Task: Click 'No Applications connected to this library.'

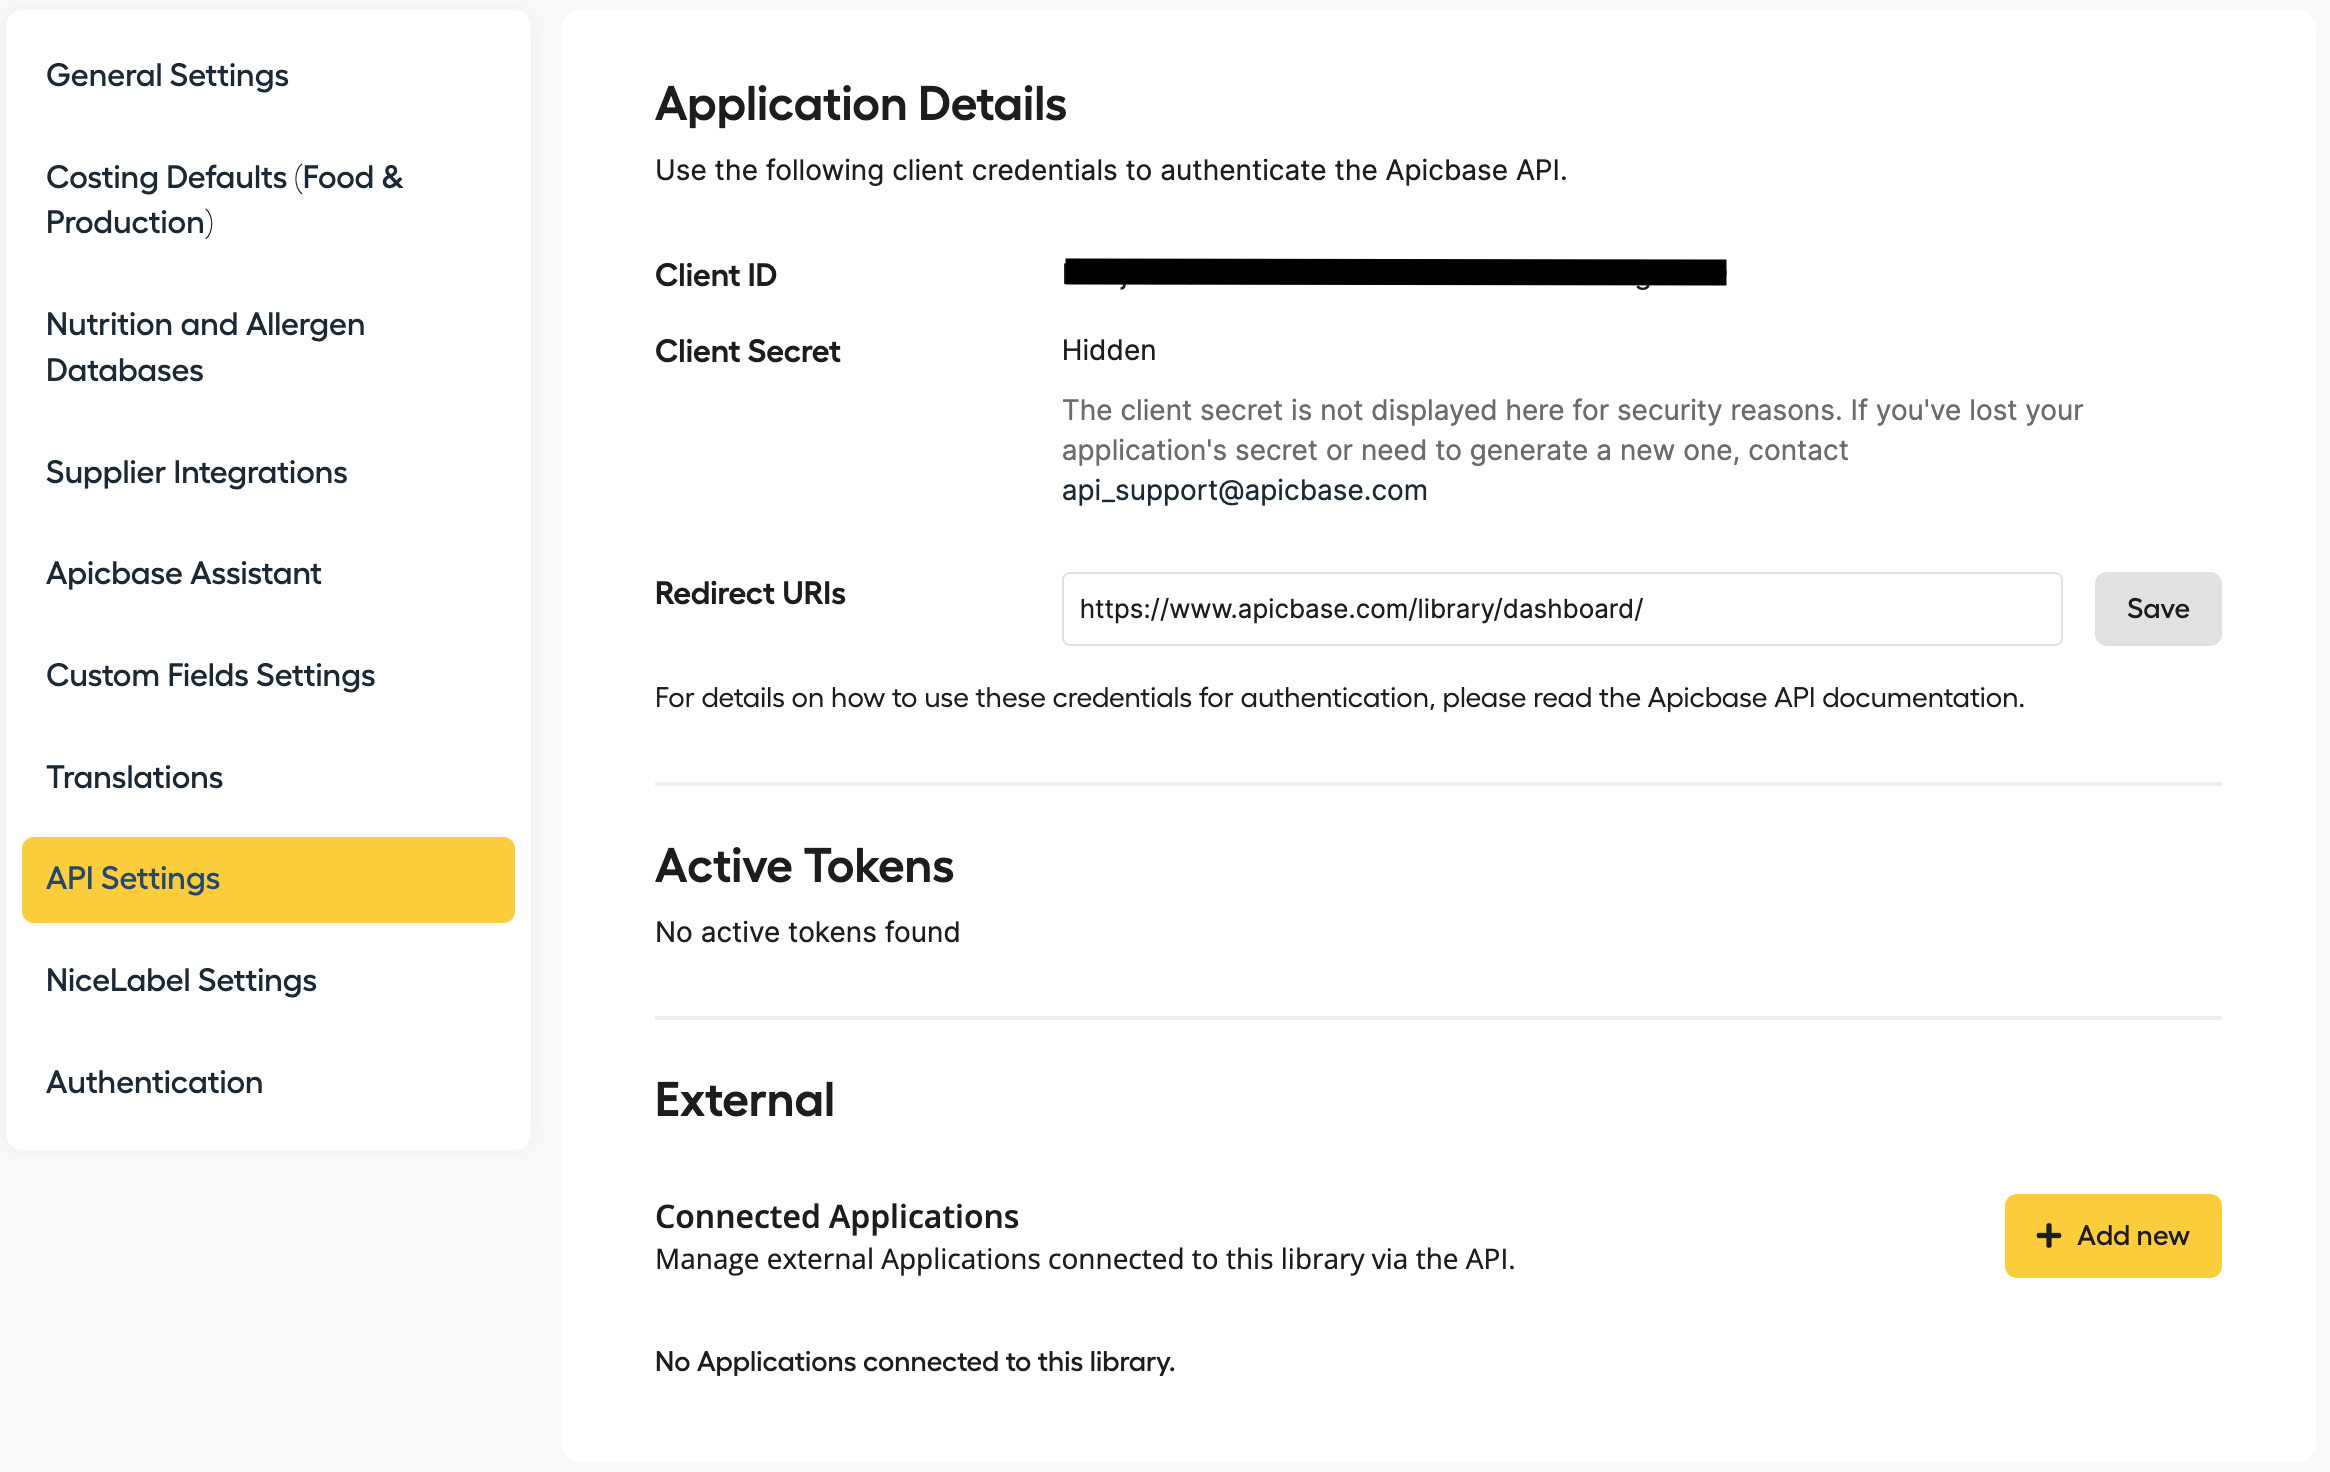Action: click(915, 1362)
